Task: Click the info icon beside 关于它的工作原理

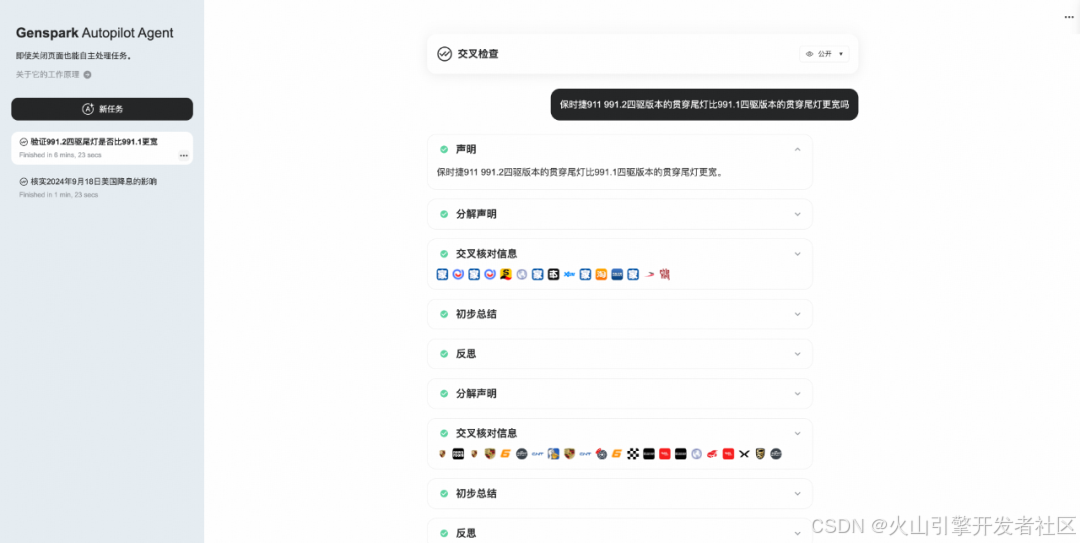Action: click(87, 74)
